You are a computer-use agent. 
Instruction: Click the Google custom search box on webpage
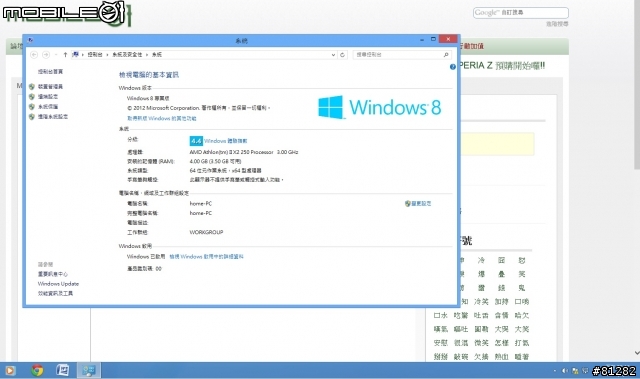521,13
